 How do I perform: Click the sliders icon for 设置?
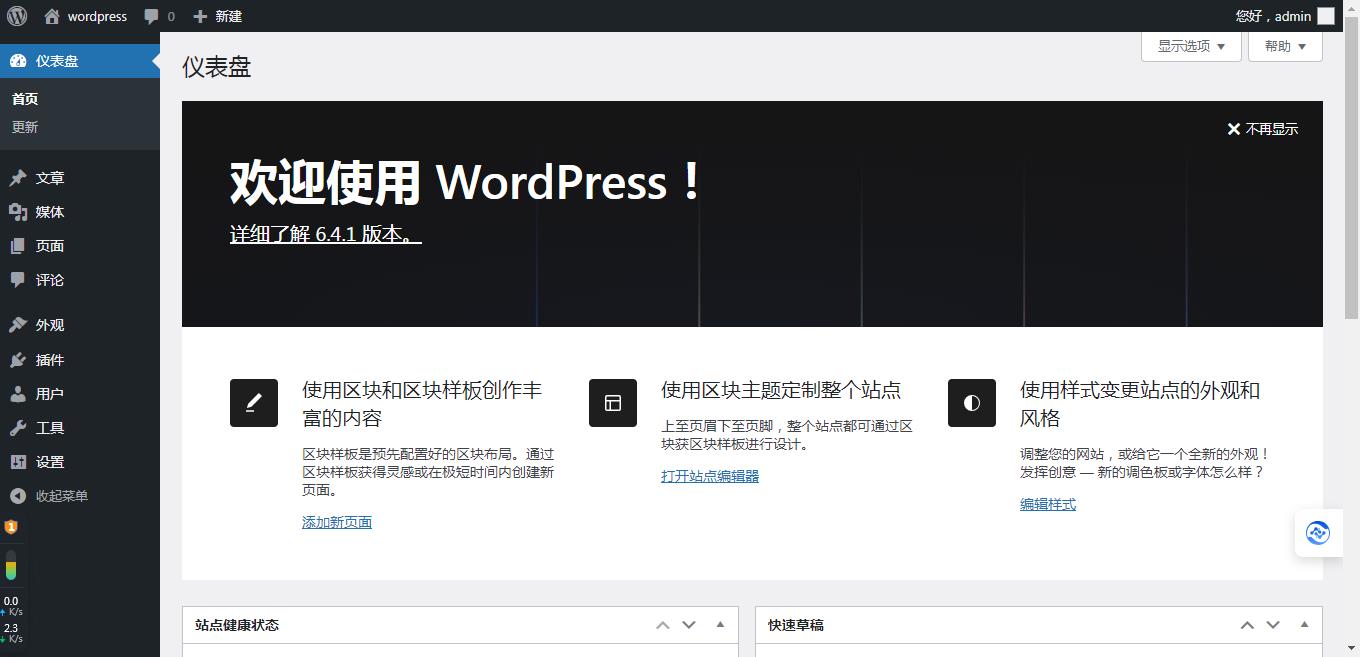(x=18, y=462)
